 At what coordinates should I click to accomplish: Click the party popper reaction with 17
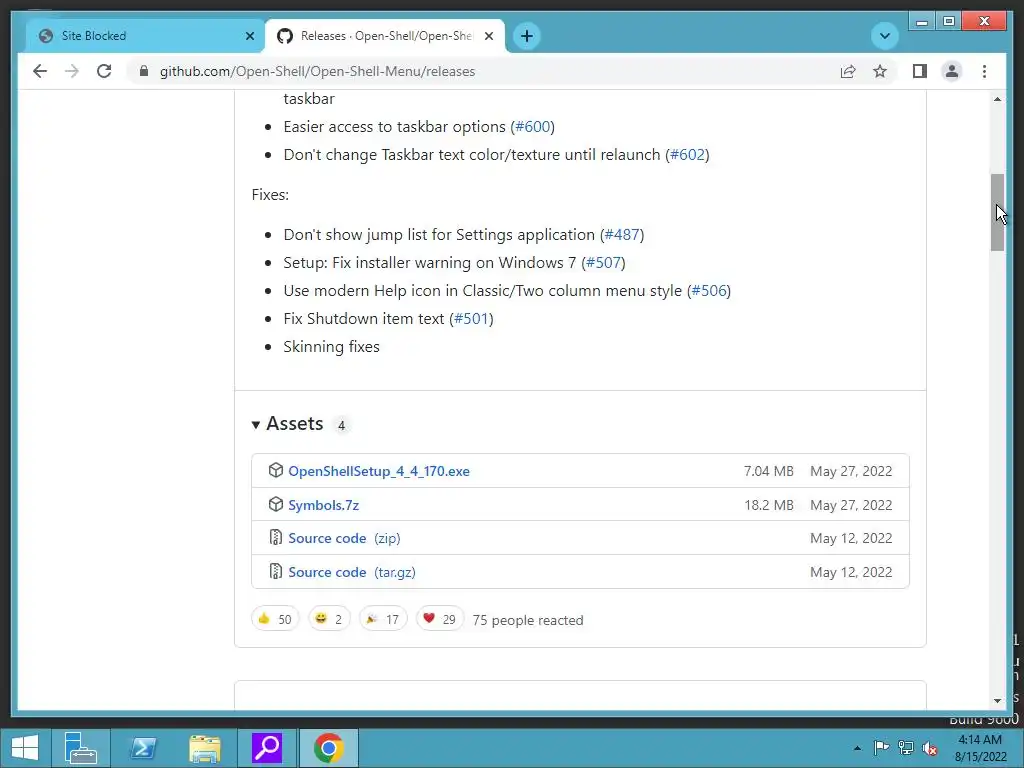pyautogui.click(x=383, y=619)
